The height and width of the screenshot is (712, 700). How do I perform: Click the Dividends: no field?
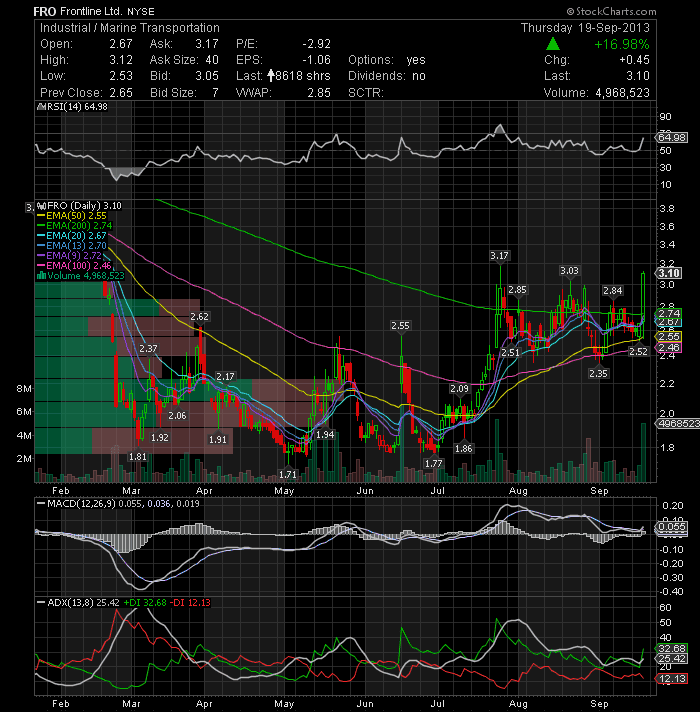(x=387, y=76)
